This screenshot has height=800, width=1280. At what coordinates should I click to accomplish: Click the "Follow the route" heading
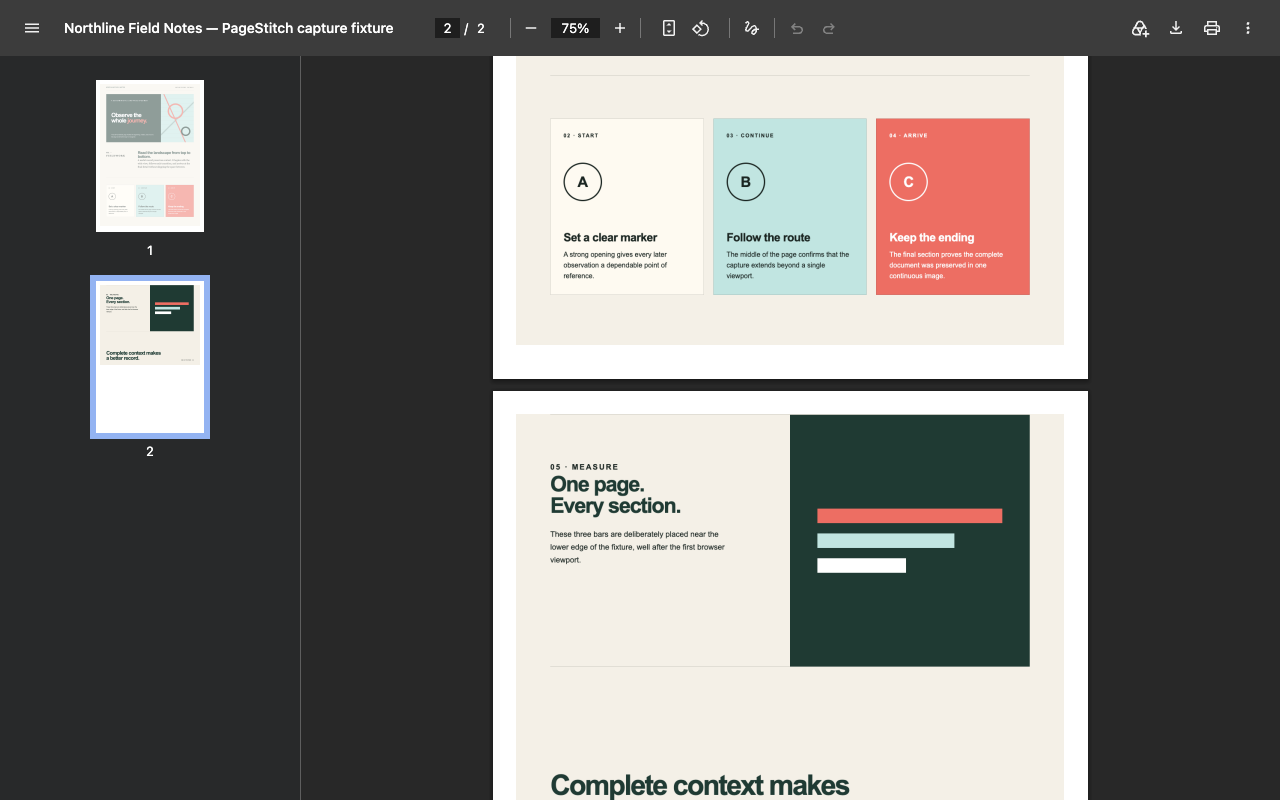point(768,238)
